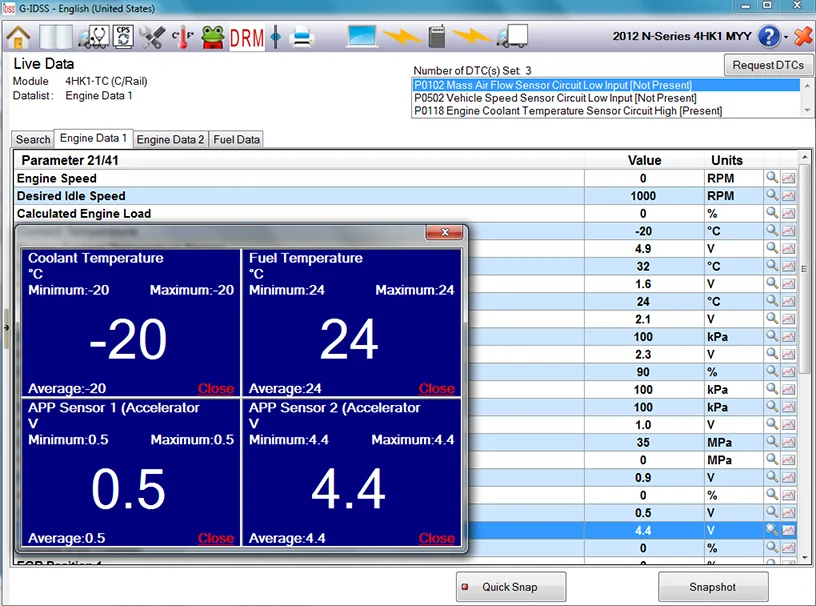
Task: Click graph icon in highlighted 4.4 V row
Action: [x=789, y=531]
